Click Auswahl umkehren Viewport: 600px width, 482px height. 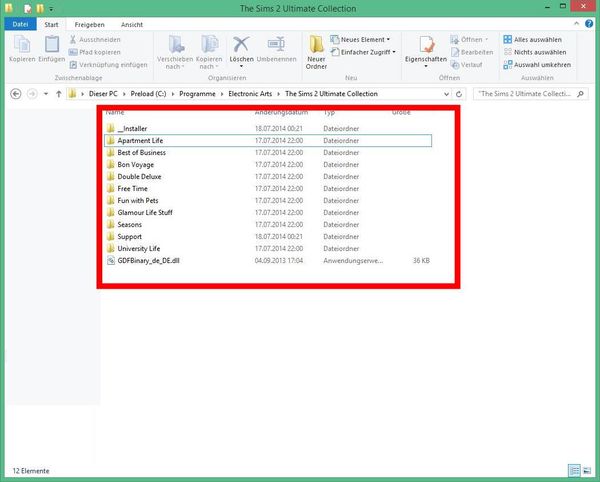point(537,65)
